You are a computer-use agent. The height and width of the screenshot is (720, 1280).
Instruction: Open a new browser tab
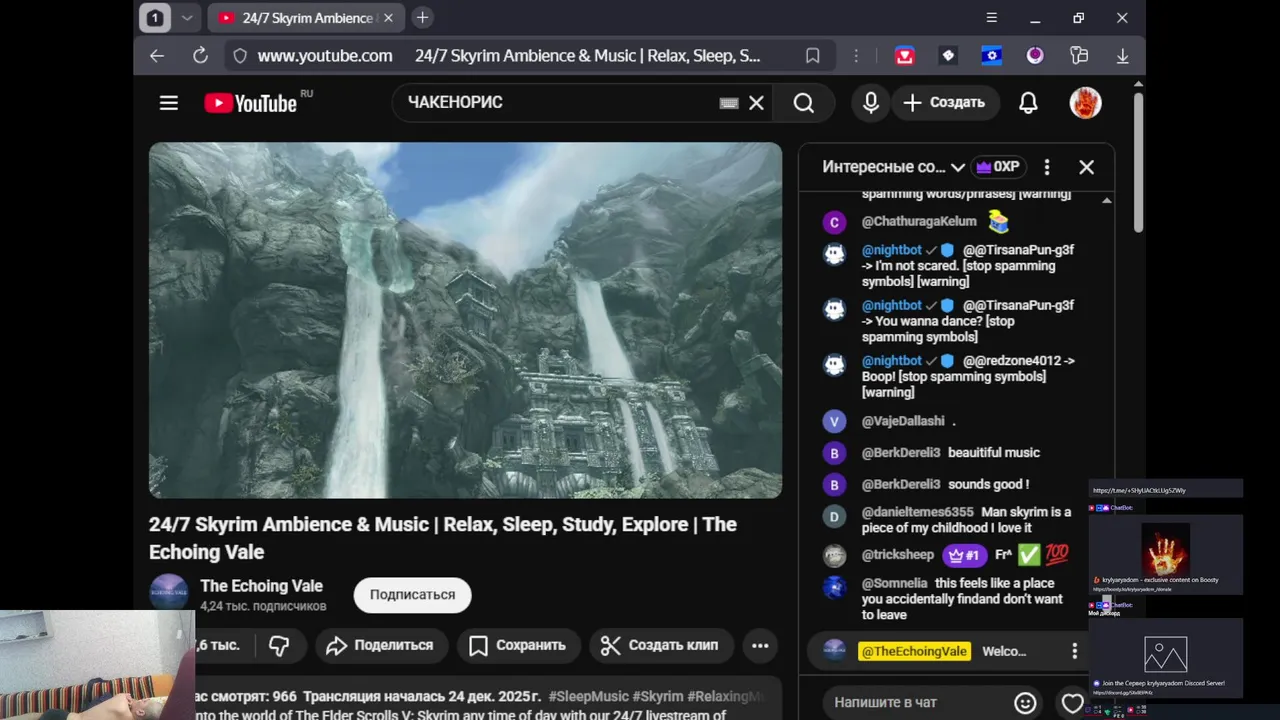(x=422, y=18)
